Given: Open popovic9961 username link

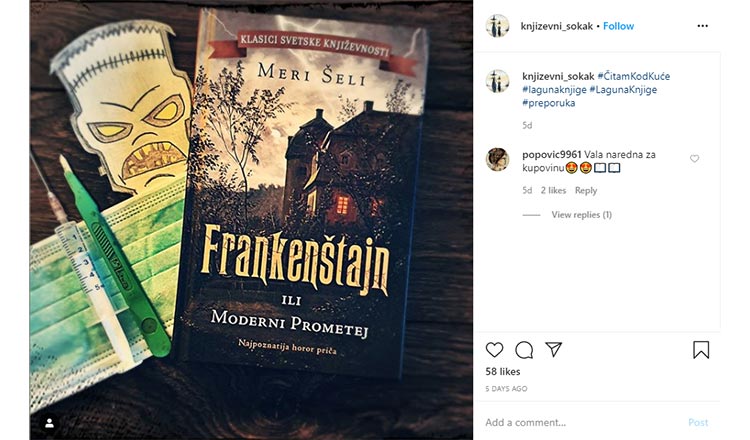Looking at the screenshot, I should pyautogui.click(x=551, y=154).
